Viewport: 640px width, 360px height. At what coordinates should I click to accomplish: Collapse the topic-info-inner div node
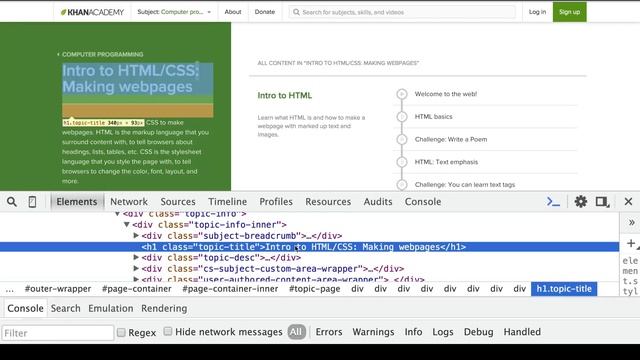(127, 224)
